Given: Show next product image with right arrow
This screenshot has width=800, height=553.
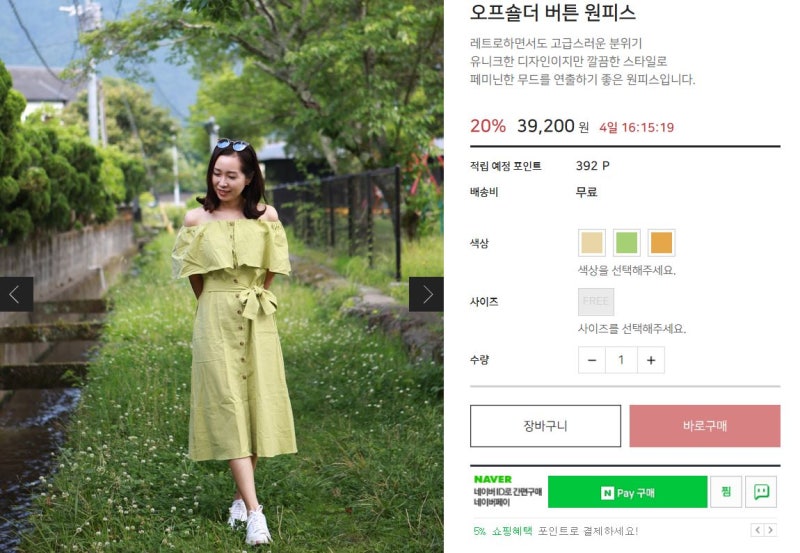Looking at the screenshot, I should [x=426, y=294].
